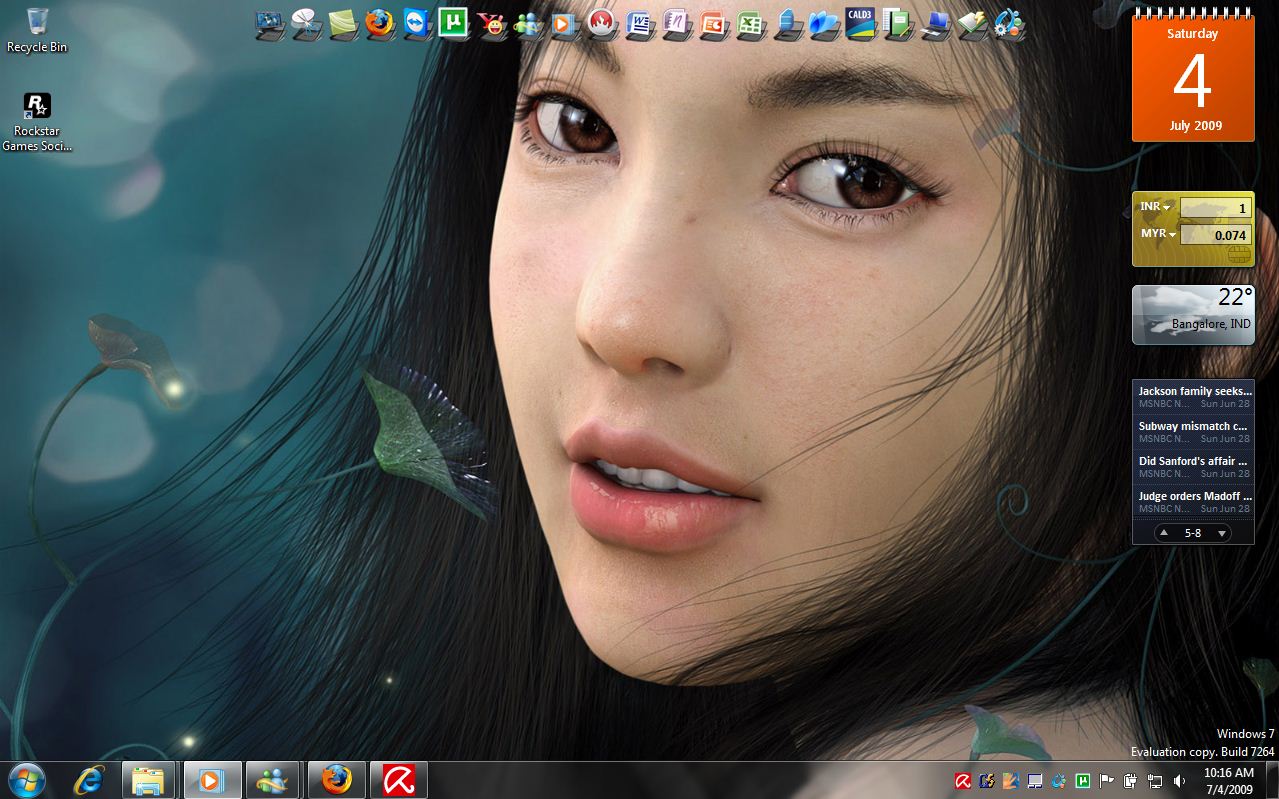The height and width of the screenshot is (799, 1279).
Task: Open the Recycle Bin desktop icon
Action: pos(37,30)
